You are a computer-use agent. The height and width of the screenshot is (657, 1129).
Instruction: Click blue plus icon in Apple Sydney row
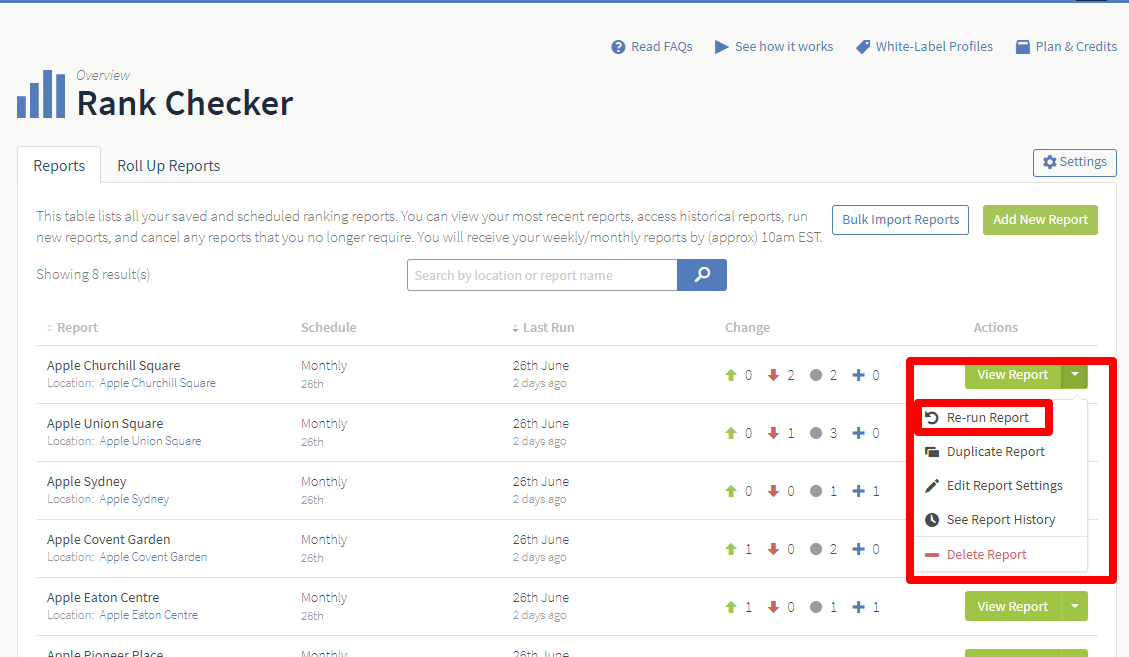(858, 491)
